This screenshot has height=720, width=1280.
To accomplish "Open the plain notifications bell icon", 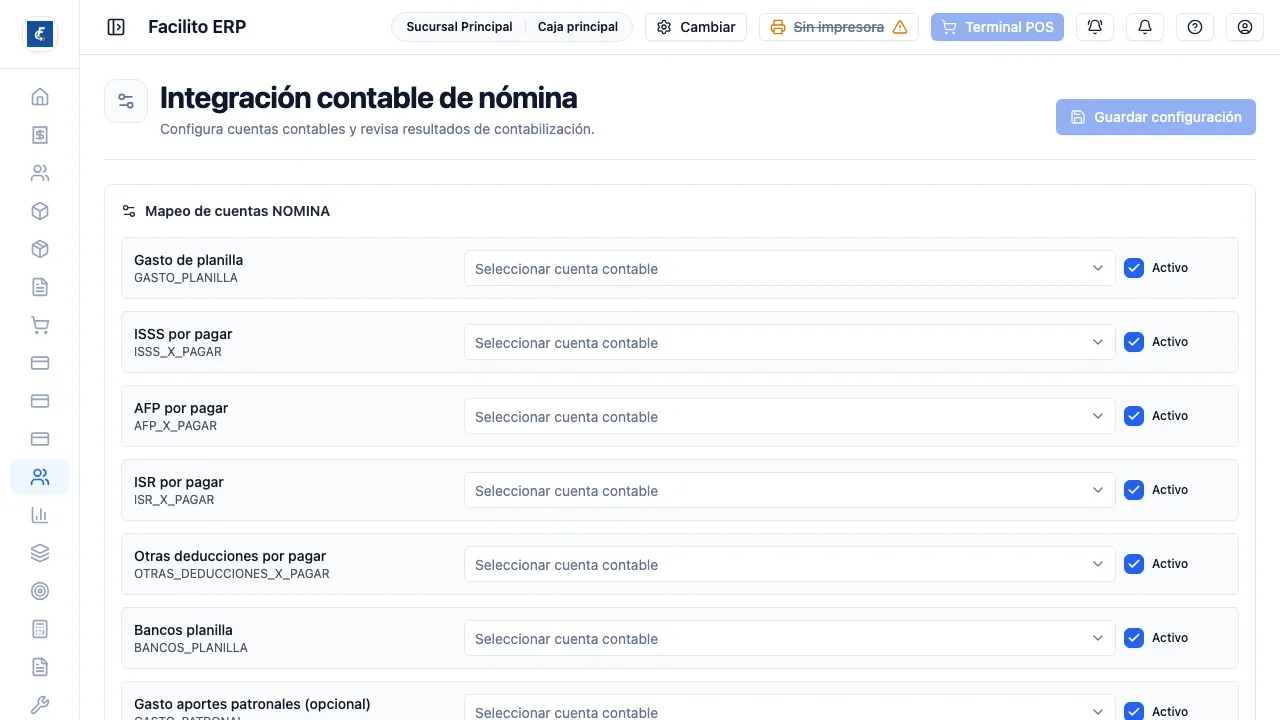I will tap(1145, 27).
